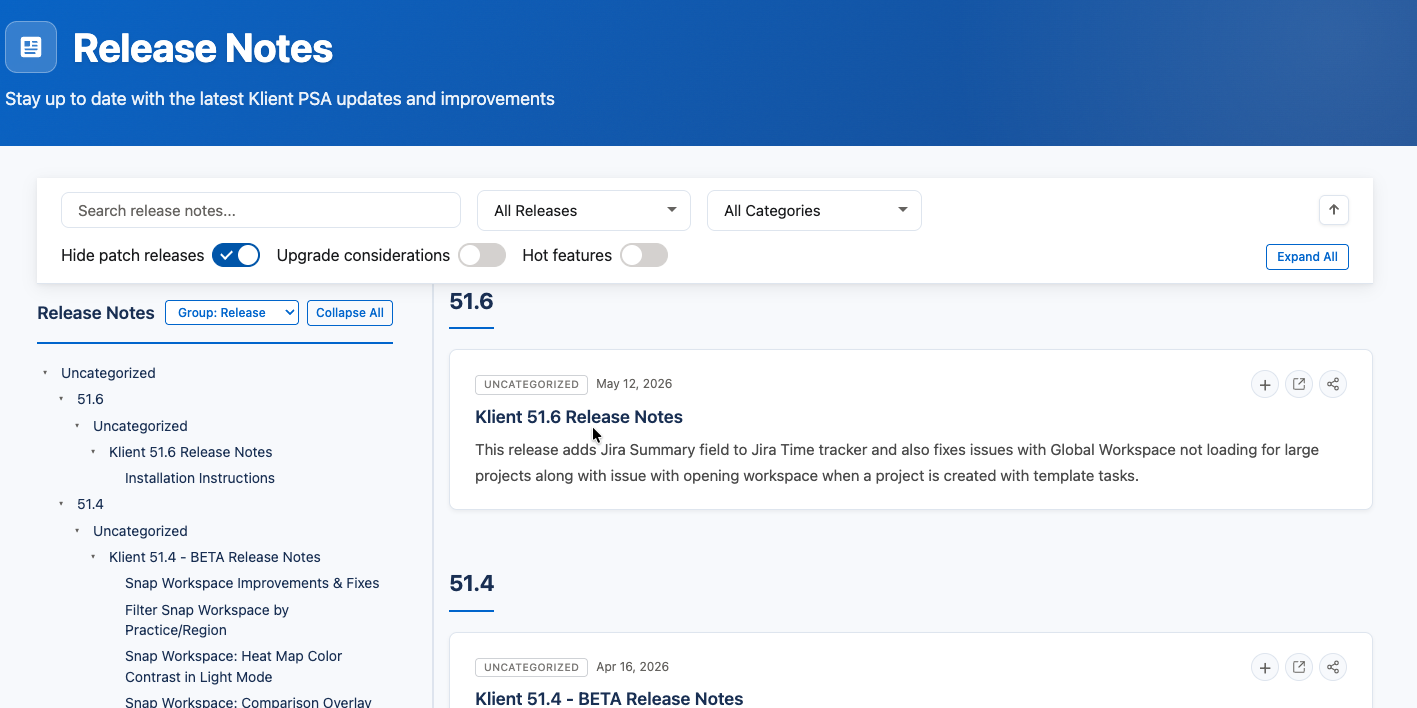Click the Search release notes field
Viewport: 1417px width, 708px height.
pyautogui.click(x=261, y=210)
